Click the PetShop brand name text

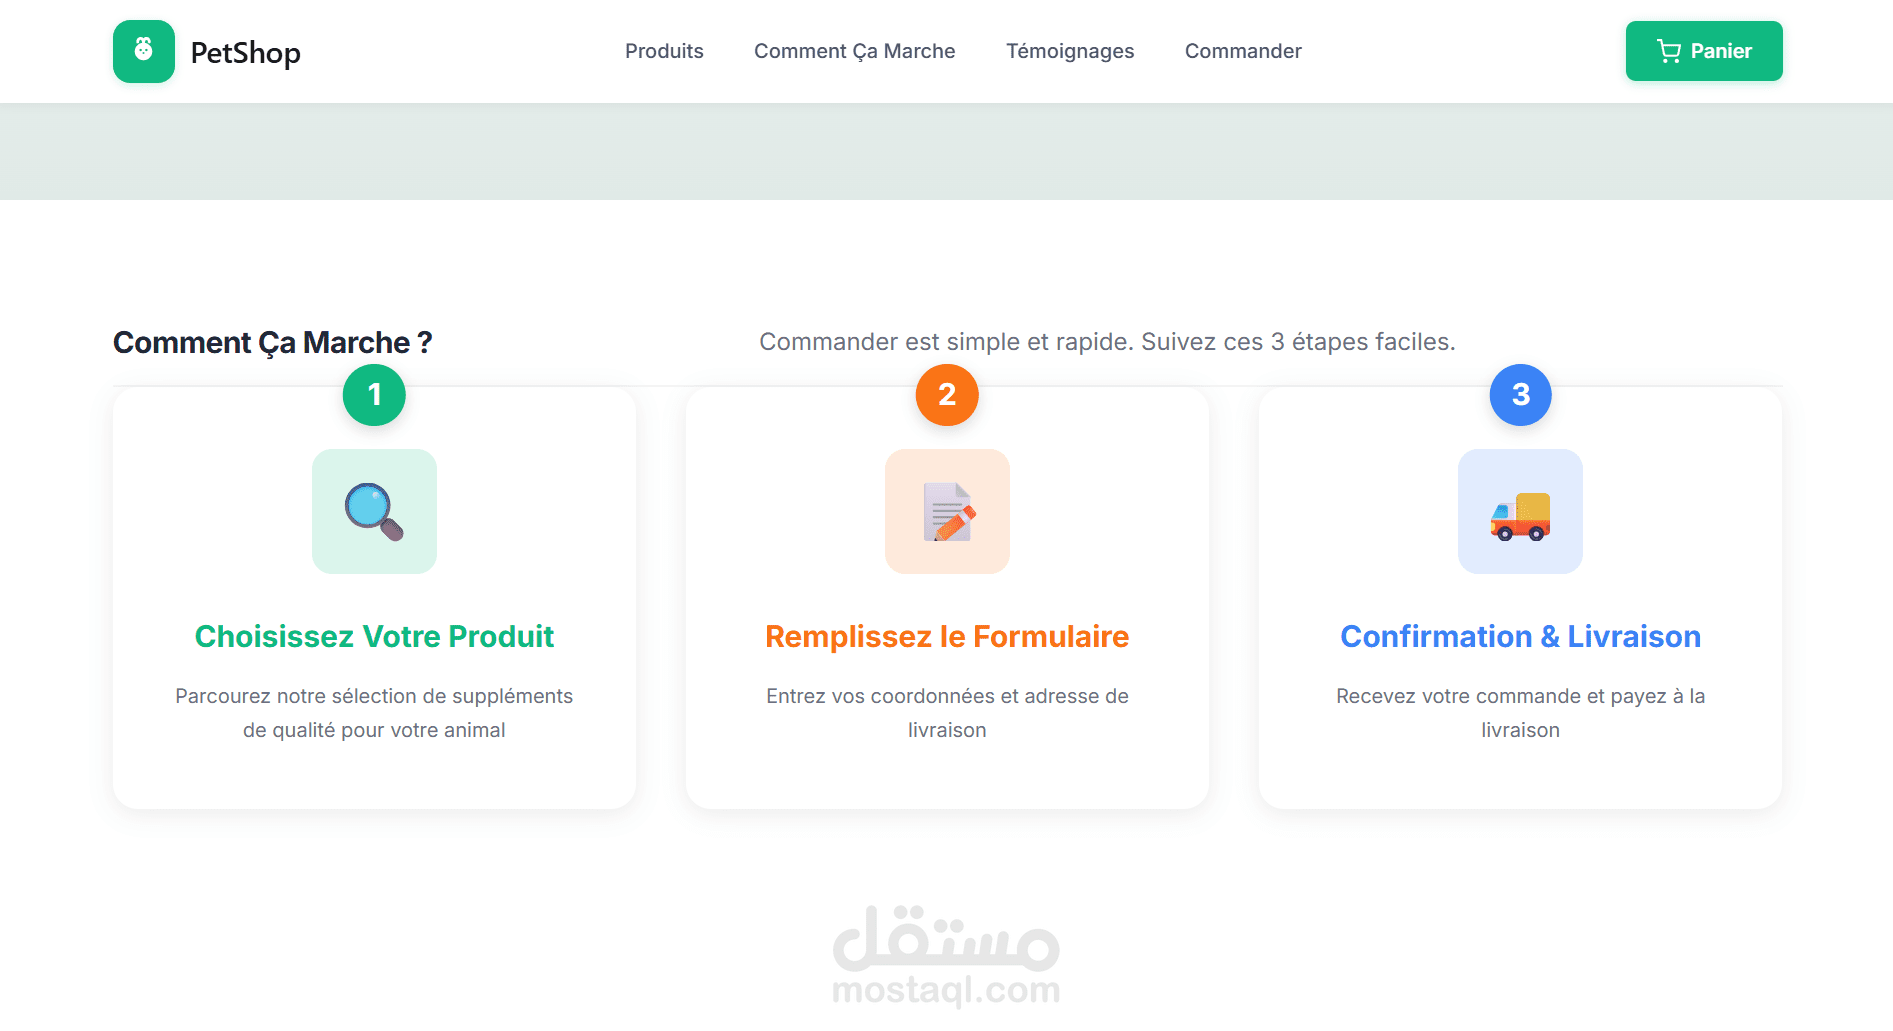click(245, 53)
